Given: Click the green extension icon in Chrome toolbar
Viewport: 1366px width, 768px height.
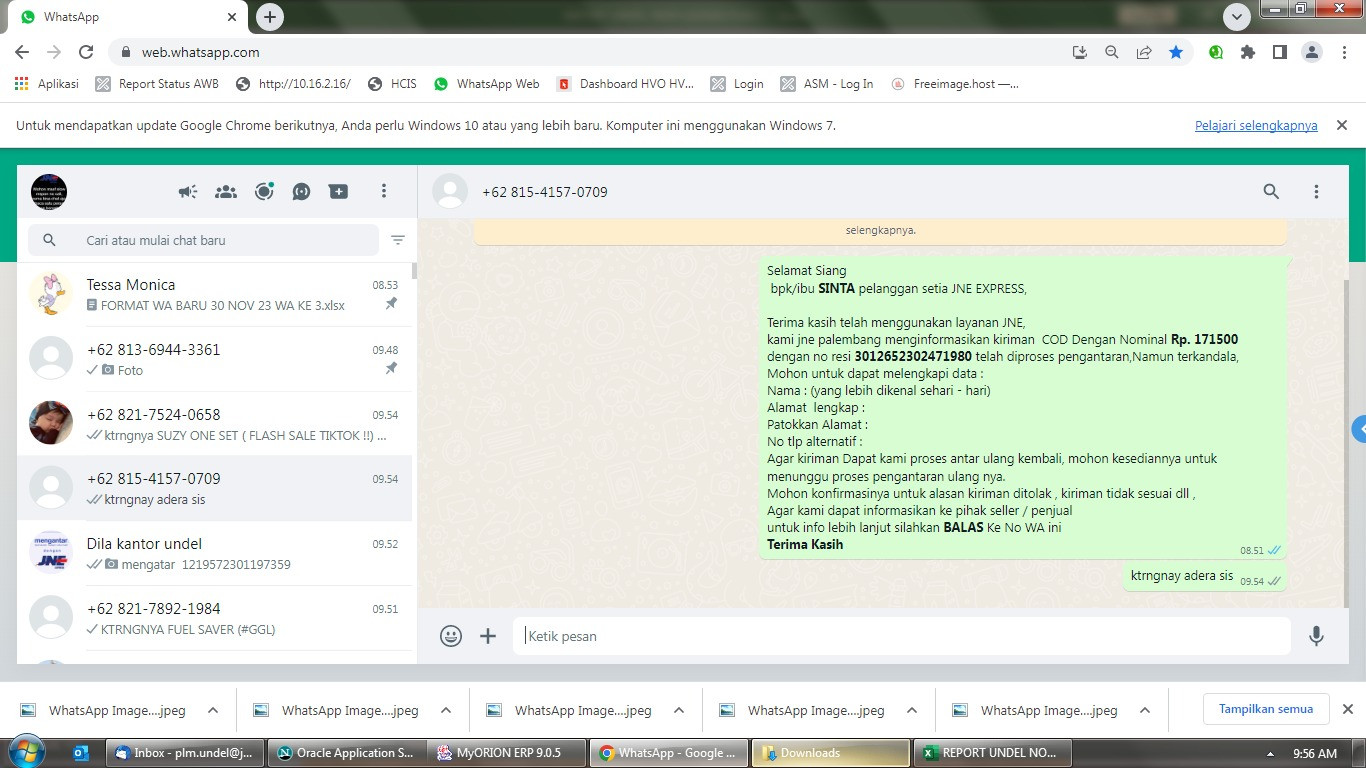Looking at the screenshot, I should pos(1216,52).
